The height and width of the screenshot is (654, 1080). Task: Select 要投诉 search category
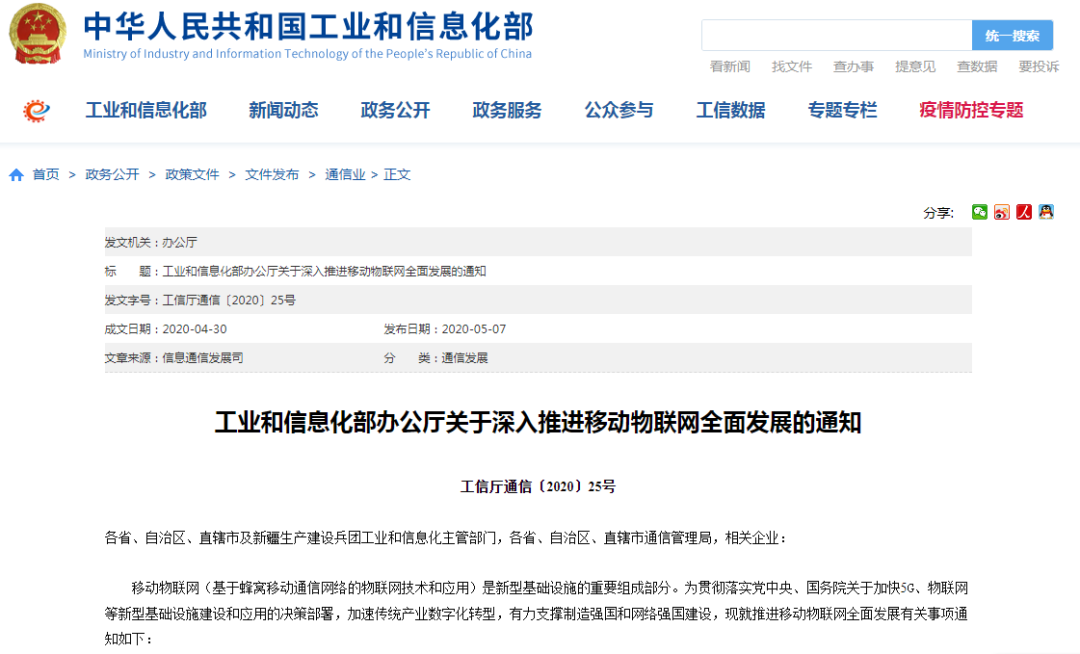(x=1039, y=67)
